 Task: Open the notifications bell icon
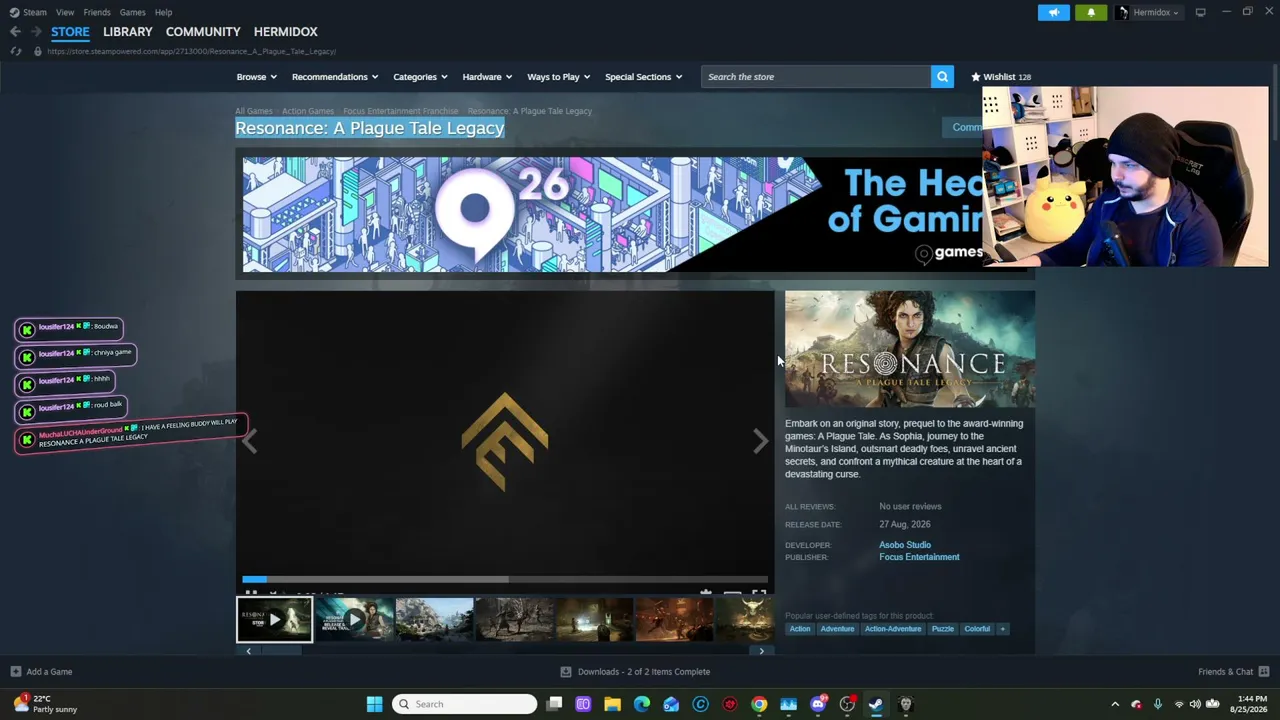click(1091, 12)
